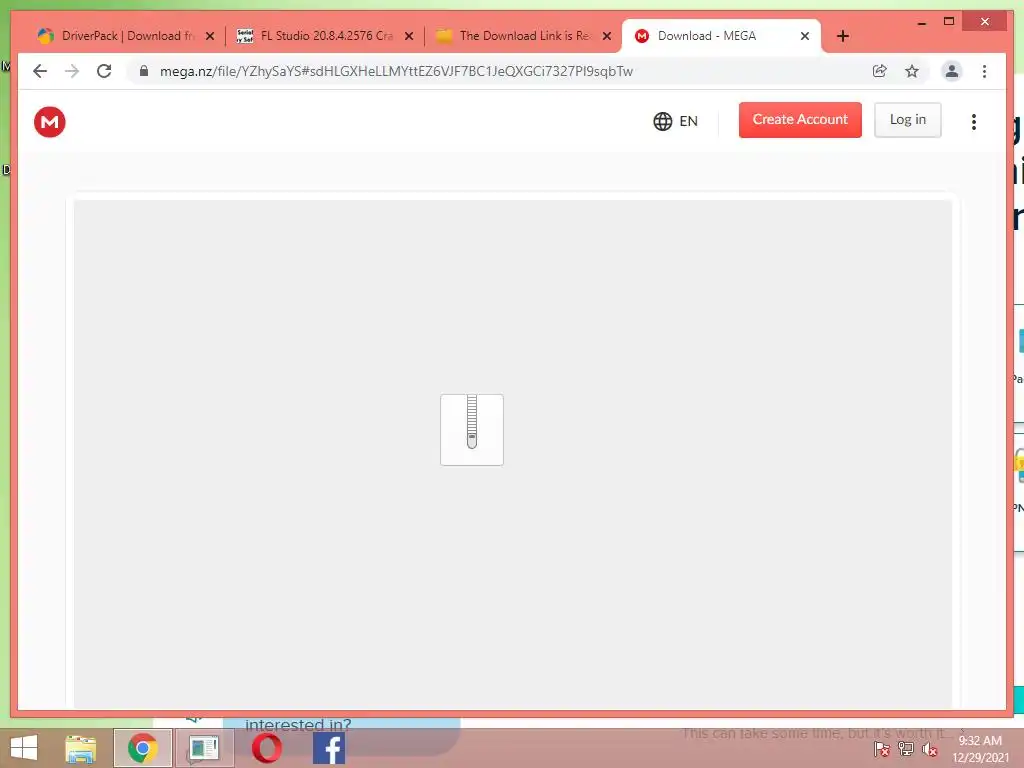Close the Download - MEGA tab
Image resolution: width=1024 pixels, height=768 pixels.
pos(805,36)
